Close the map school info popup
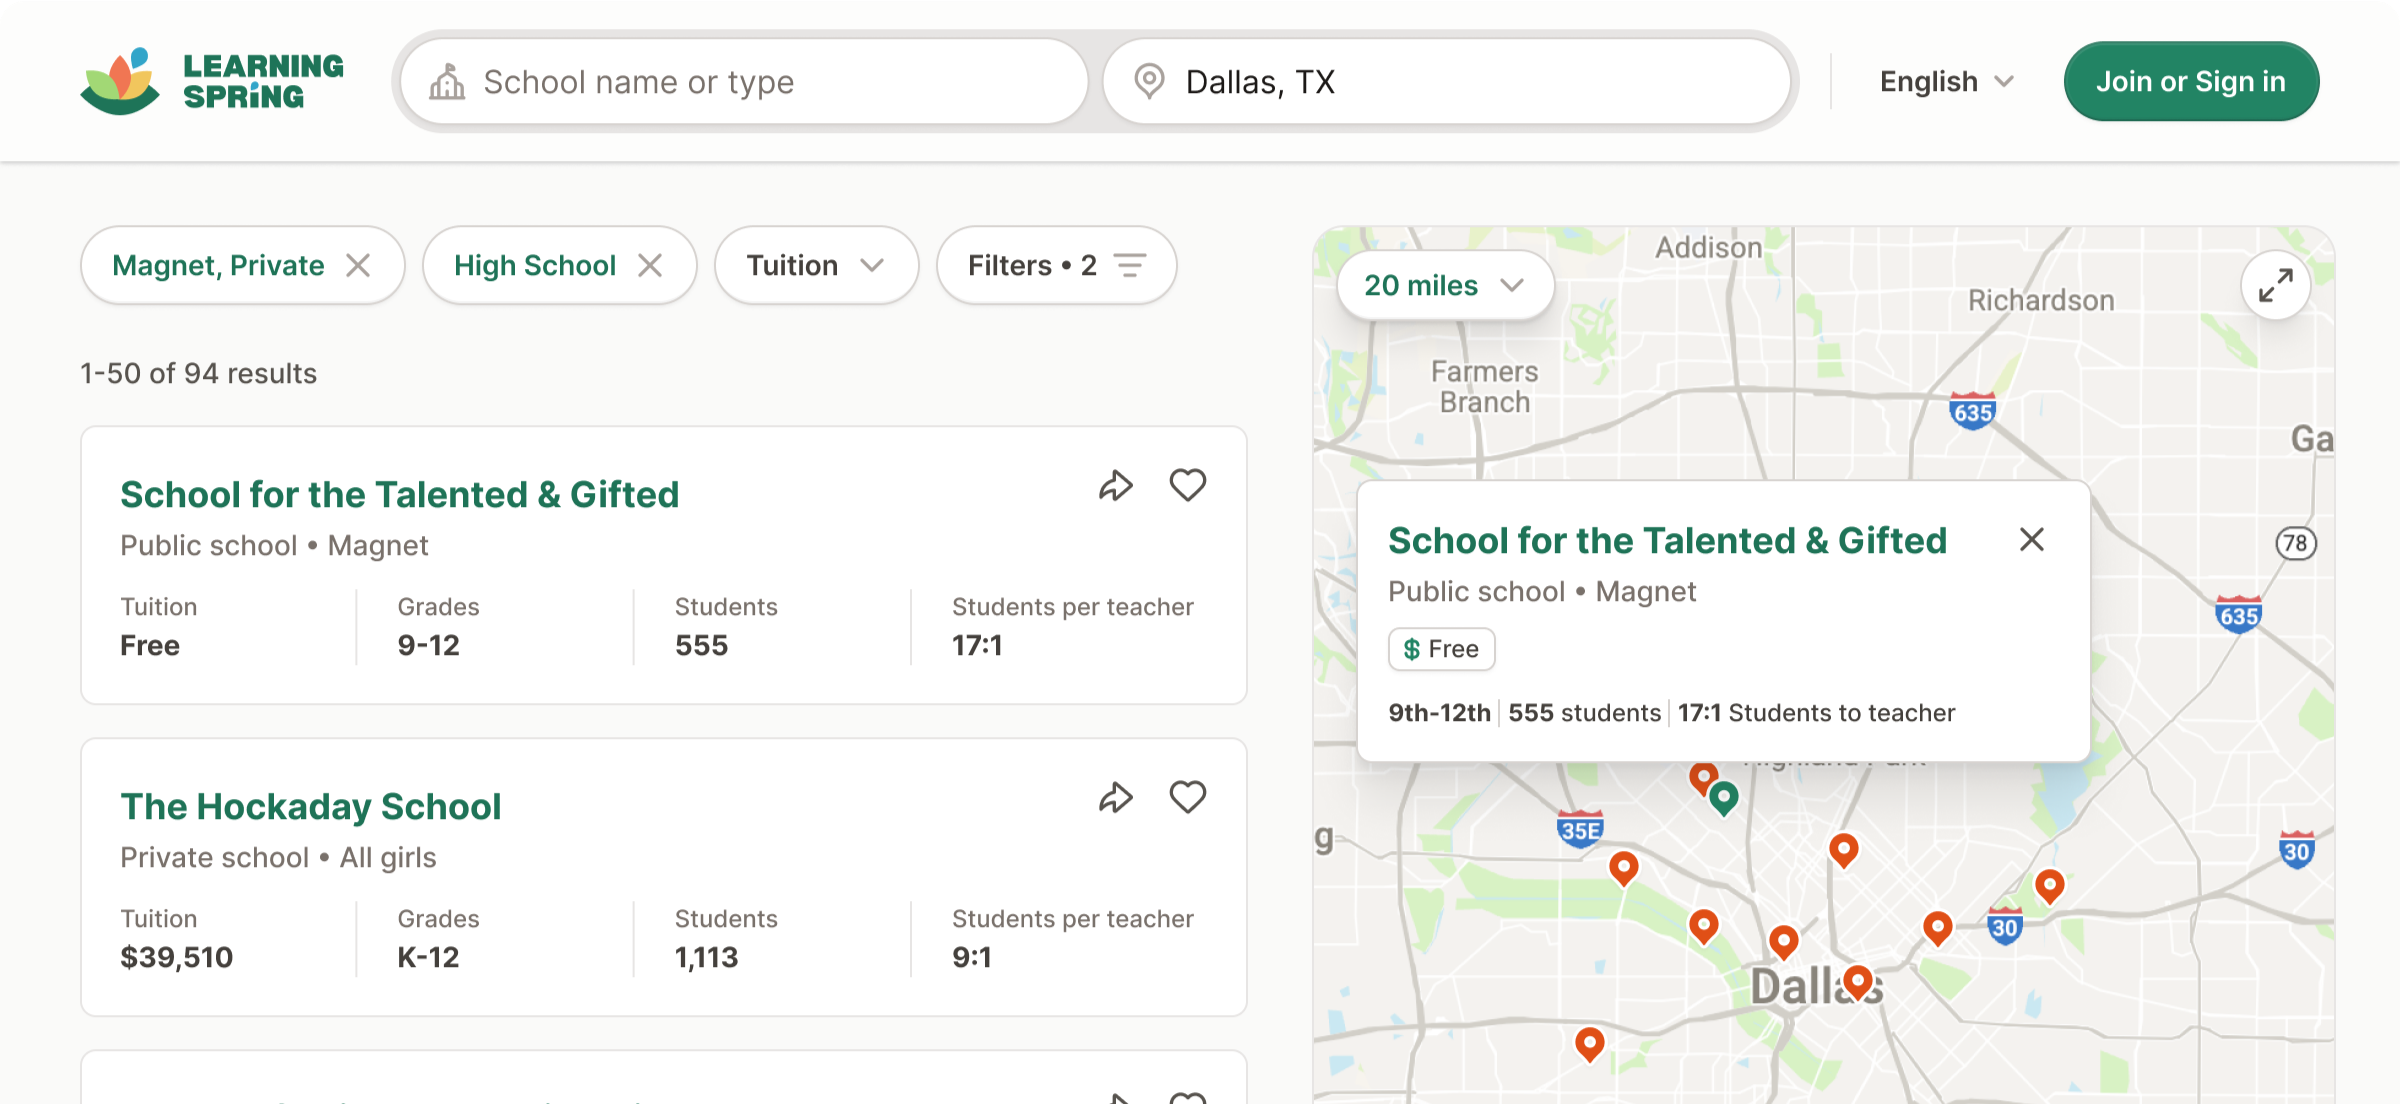Image resolution: width=2400 pixels, height=1104 pixels. (x=2031, y=540)
